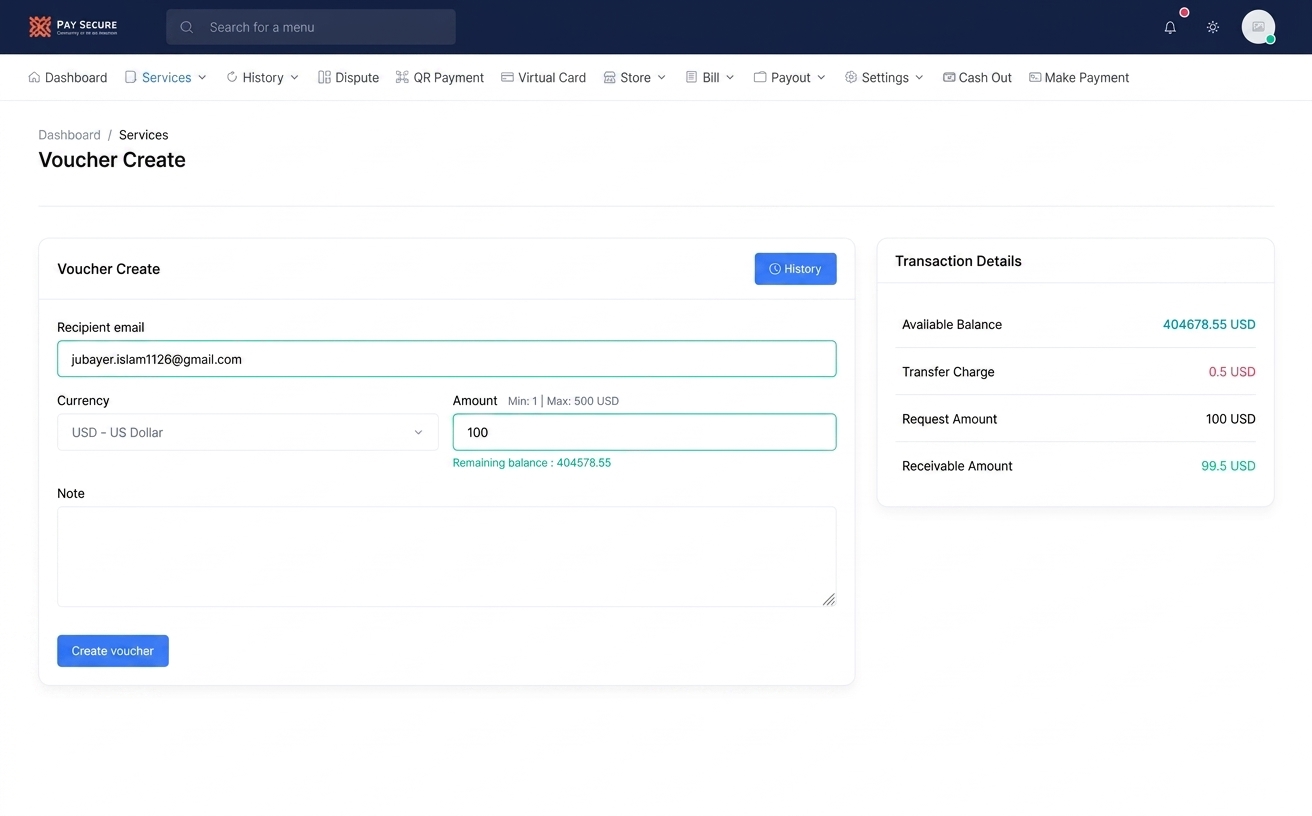Click inside the Note textarea
Viewport: 1312px width, 816px height.
[x=447, y=556]
